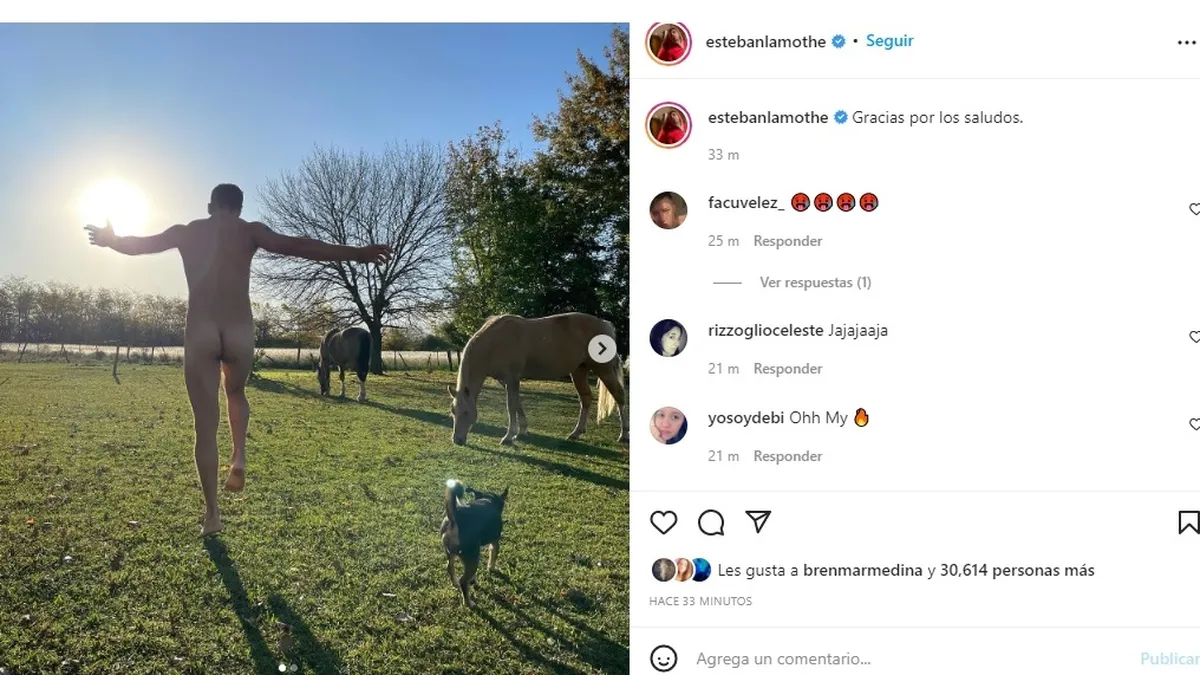The image size is (1200, 675).
Task: View 30,614 personas más likes list
Action: pos(1017,570)
